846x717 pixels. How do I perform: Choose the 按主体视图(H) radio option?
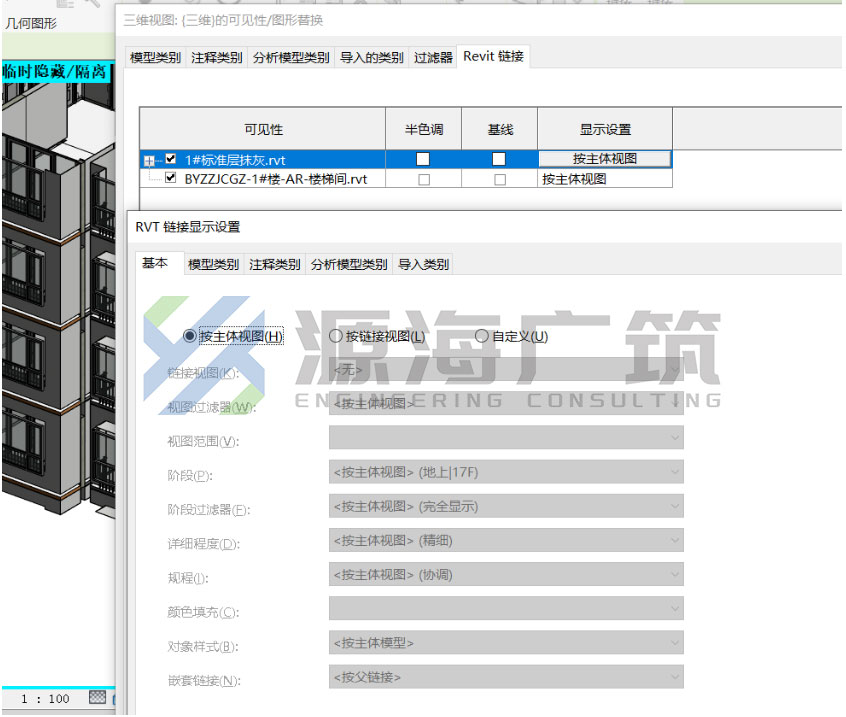pos(189,336)
